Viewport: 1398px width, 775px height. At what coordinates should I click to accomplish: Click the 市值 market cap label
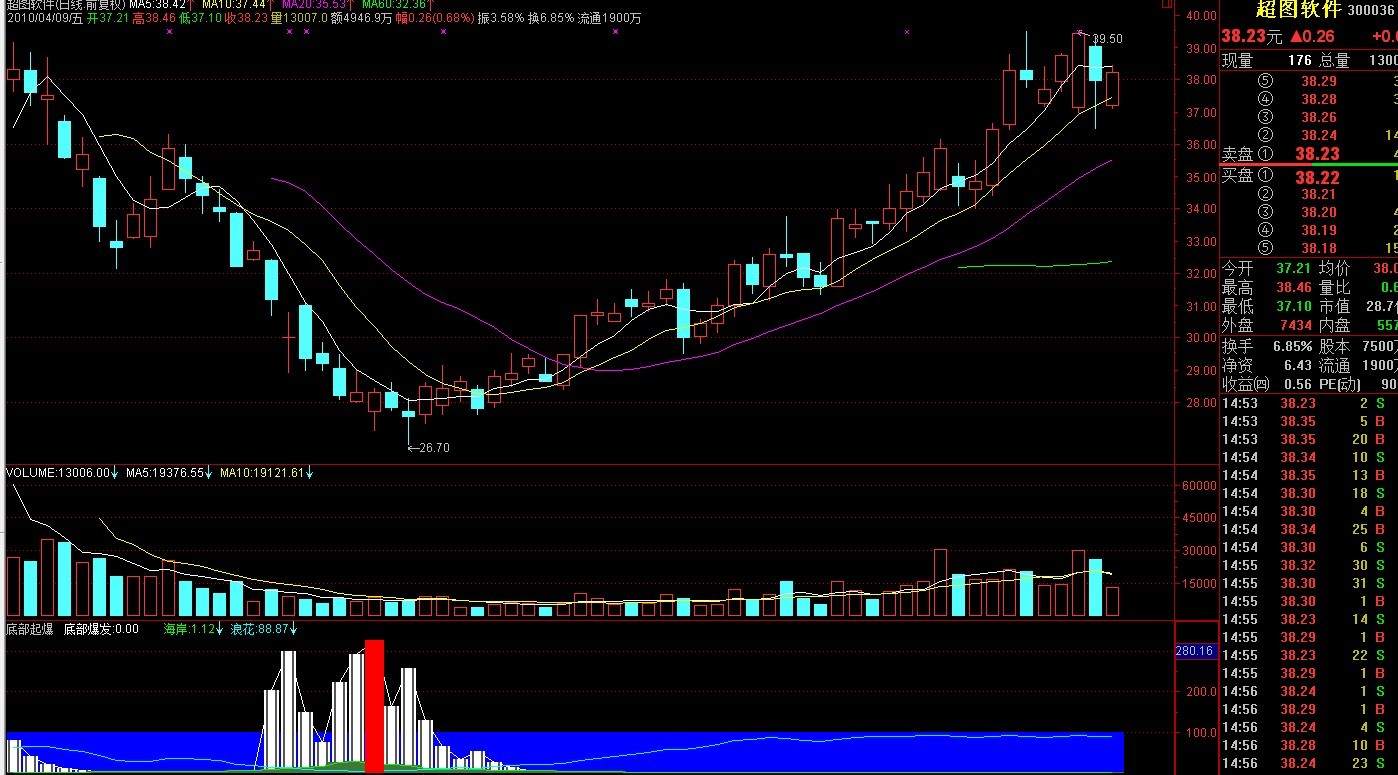(x=1335, y=306)
